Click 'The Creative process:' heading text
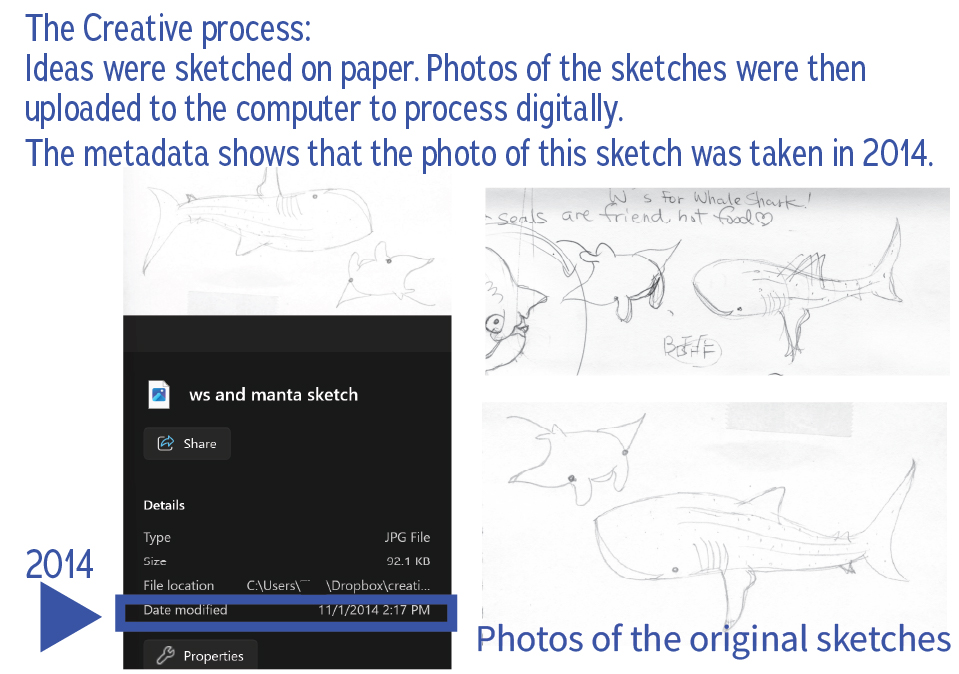The image size is (959, 674). [168, 29]
